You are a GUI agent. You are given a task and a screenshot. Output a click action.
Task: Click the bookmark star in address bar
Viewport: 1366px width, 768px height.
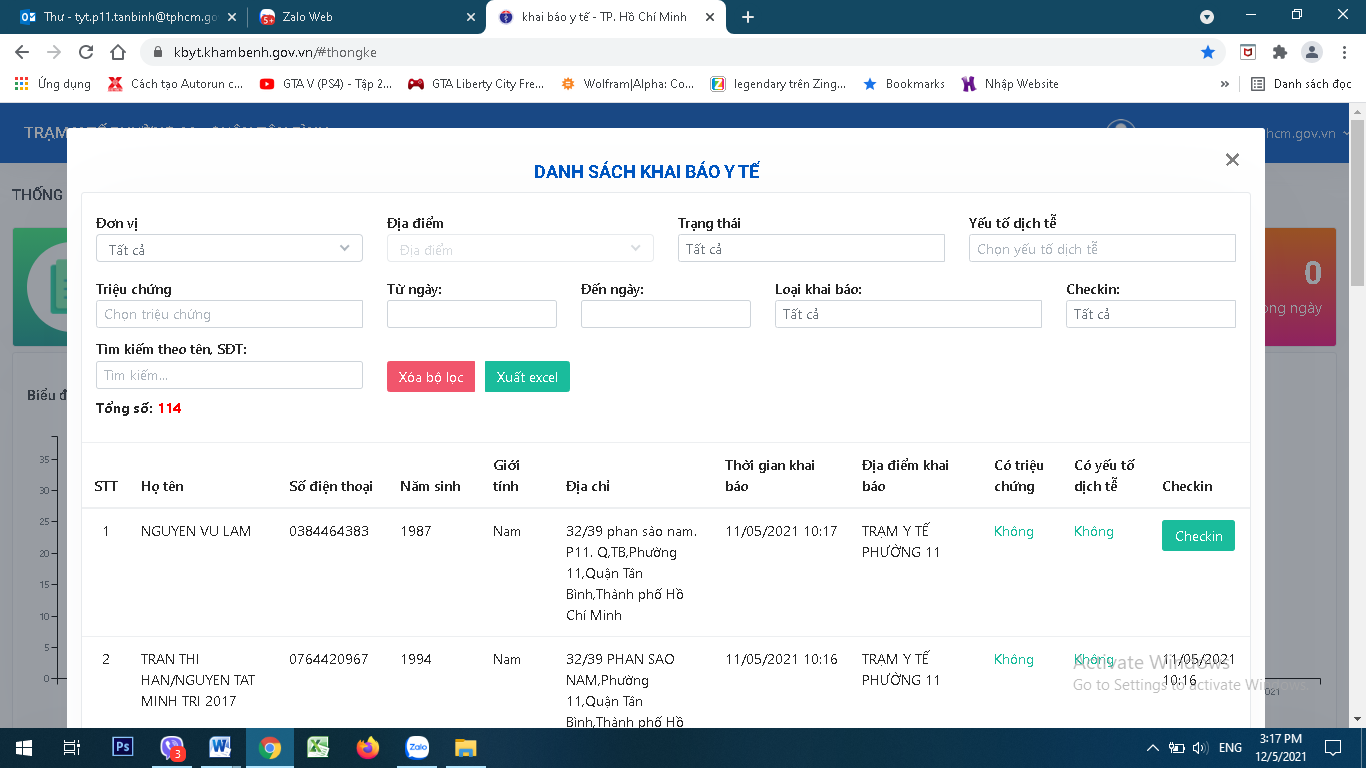(x=1208, y=52)
